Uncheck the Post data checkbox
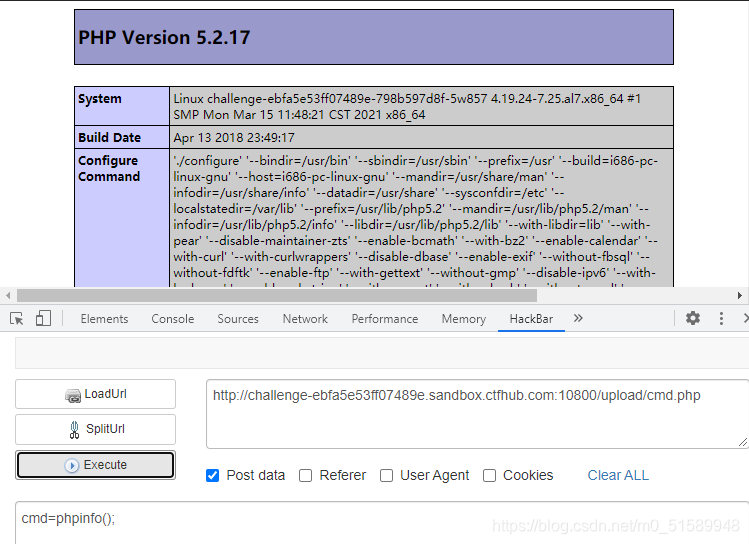 pos(213,475)
